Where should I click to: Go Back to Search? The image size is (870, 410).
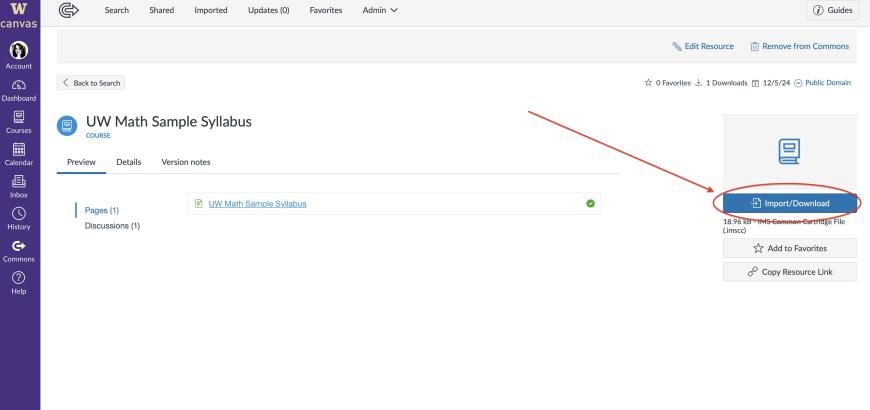click(x=91, y=83)
